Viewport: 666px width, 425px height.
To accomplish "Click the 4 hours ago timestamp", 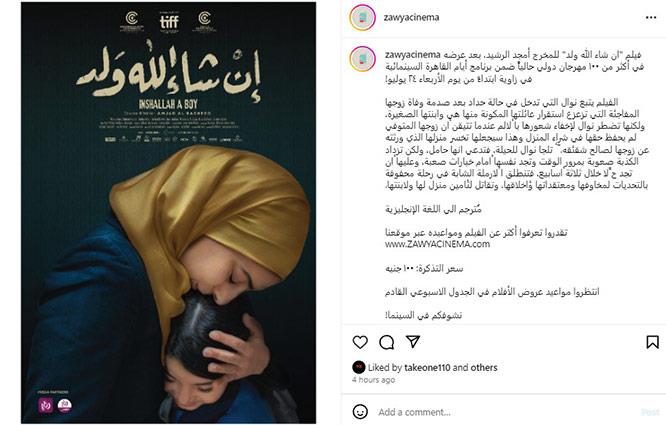I will tap(373, 380).
